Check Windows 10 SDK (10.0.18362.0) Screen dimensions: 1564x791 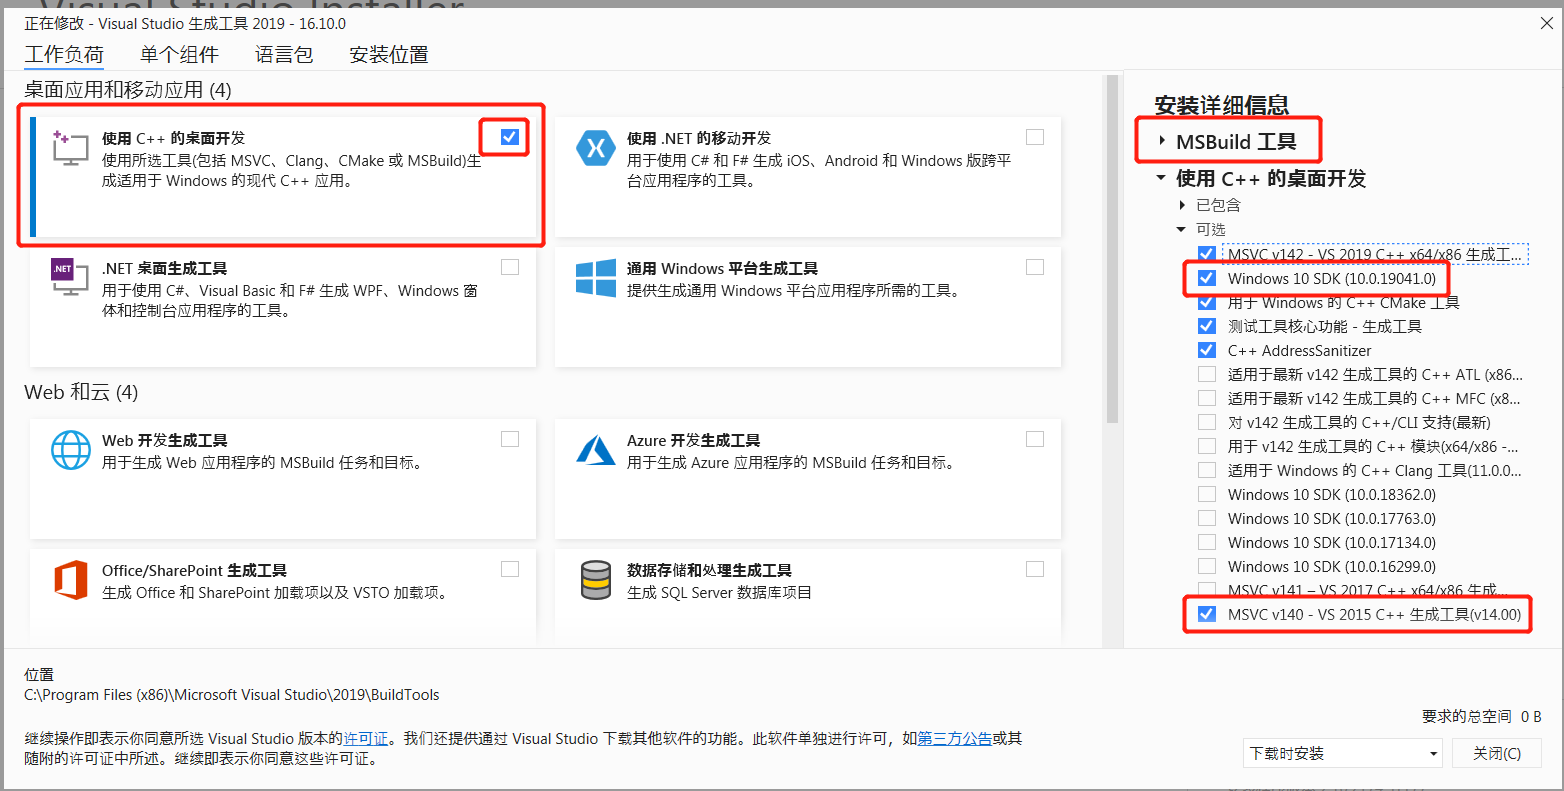tap(1207, 494)
